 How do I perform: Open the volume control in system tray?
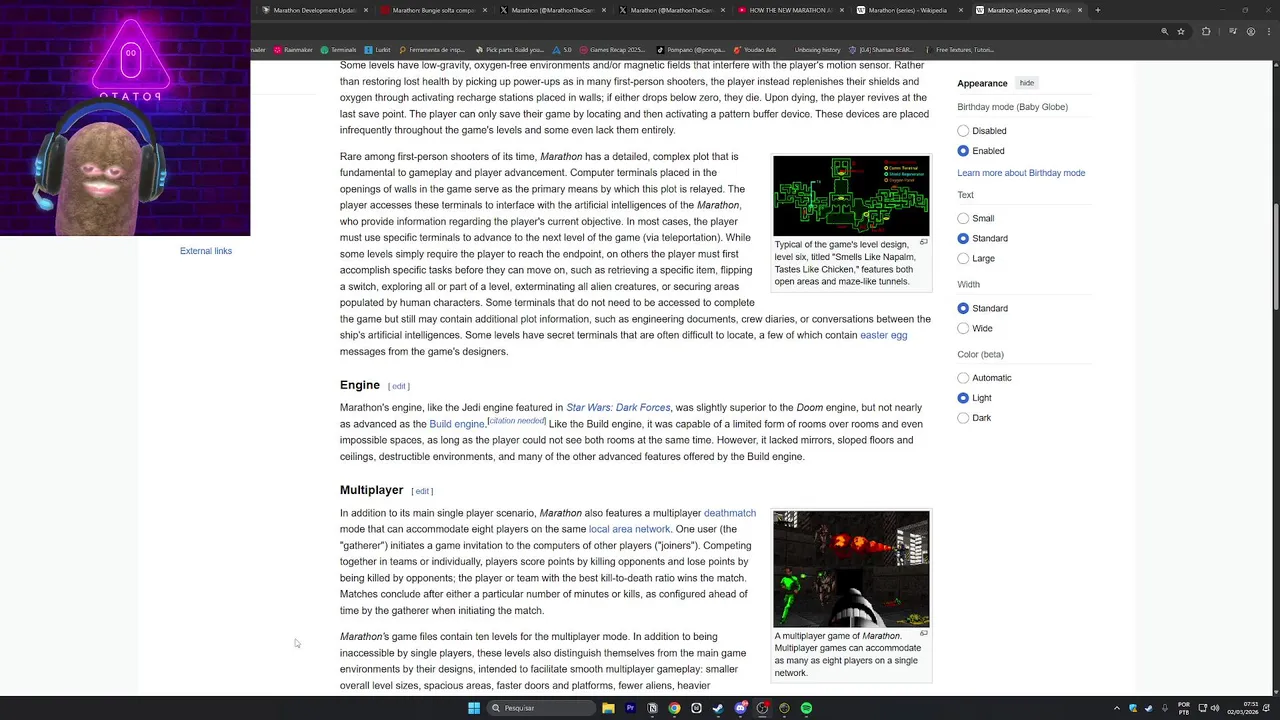click(x=1215, y=708)
